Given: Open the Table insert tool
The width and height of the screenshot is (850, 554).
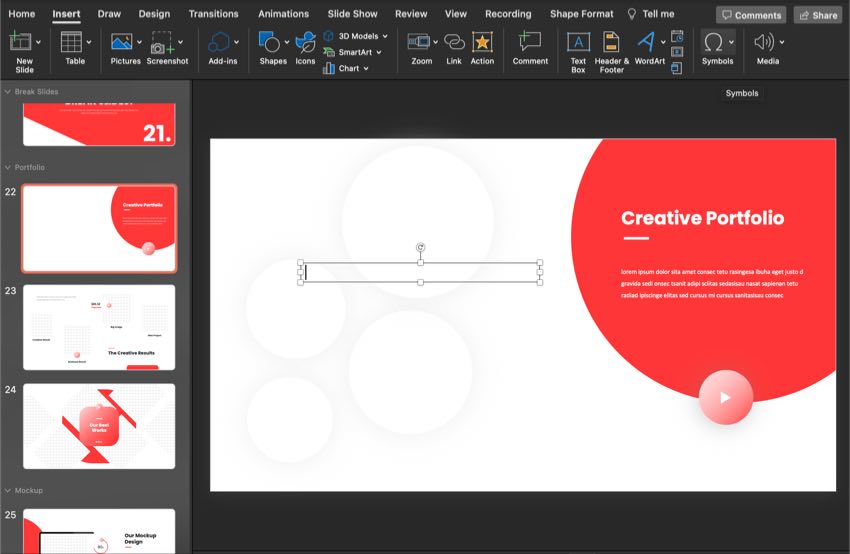Looking at the screenshot, I should point(72,42).
